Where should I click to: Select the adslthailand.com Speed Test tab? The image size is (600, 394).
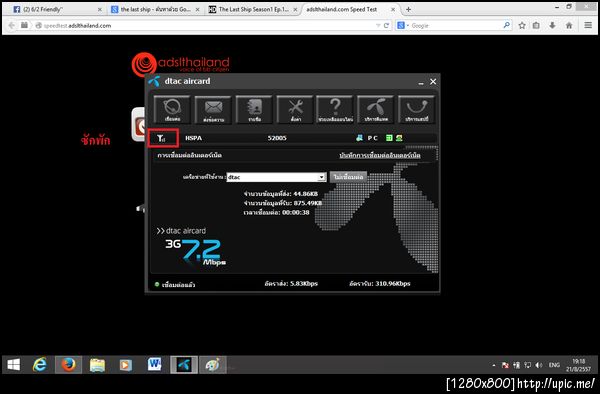tap(342, 9)
